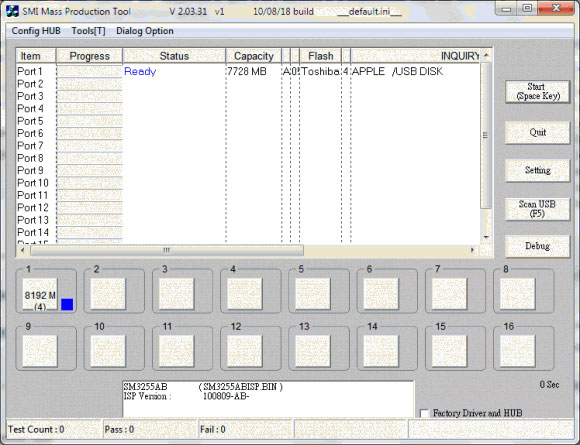The width and height of the screenshot is (580, 445).
Task: Open the Tools[T] menu
Action: [x=88, y=31]
